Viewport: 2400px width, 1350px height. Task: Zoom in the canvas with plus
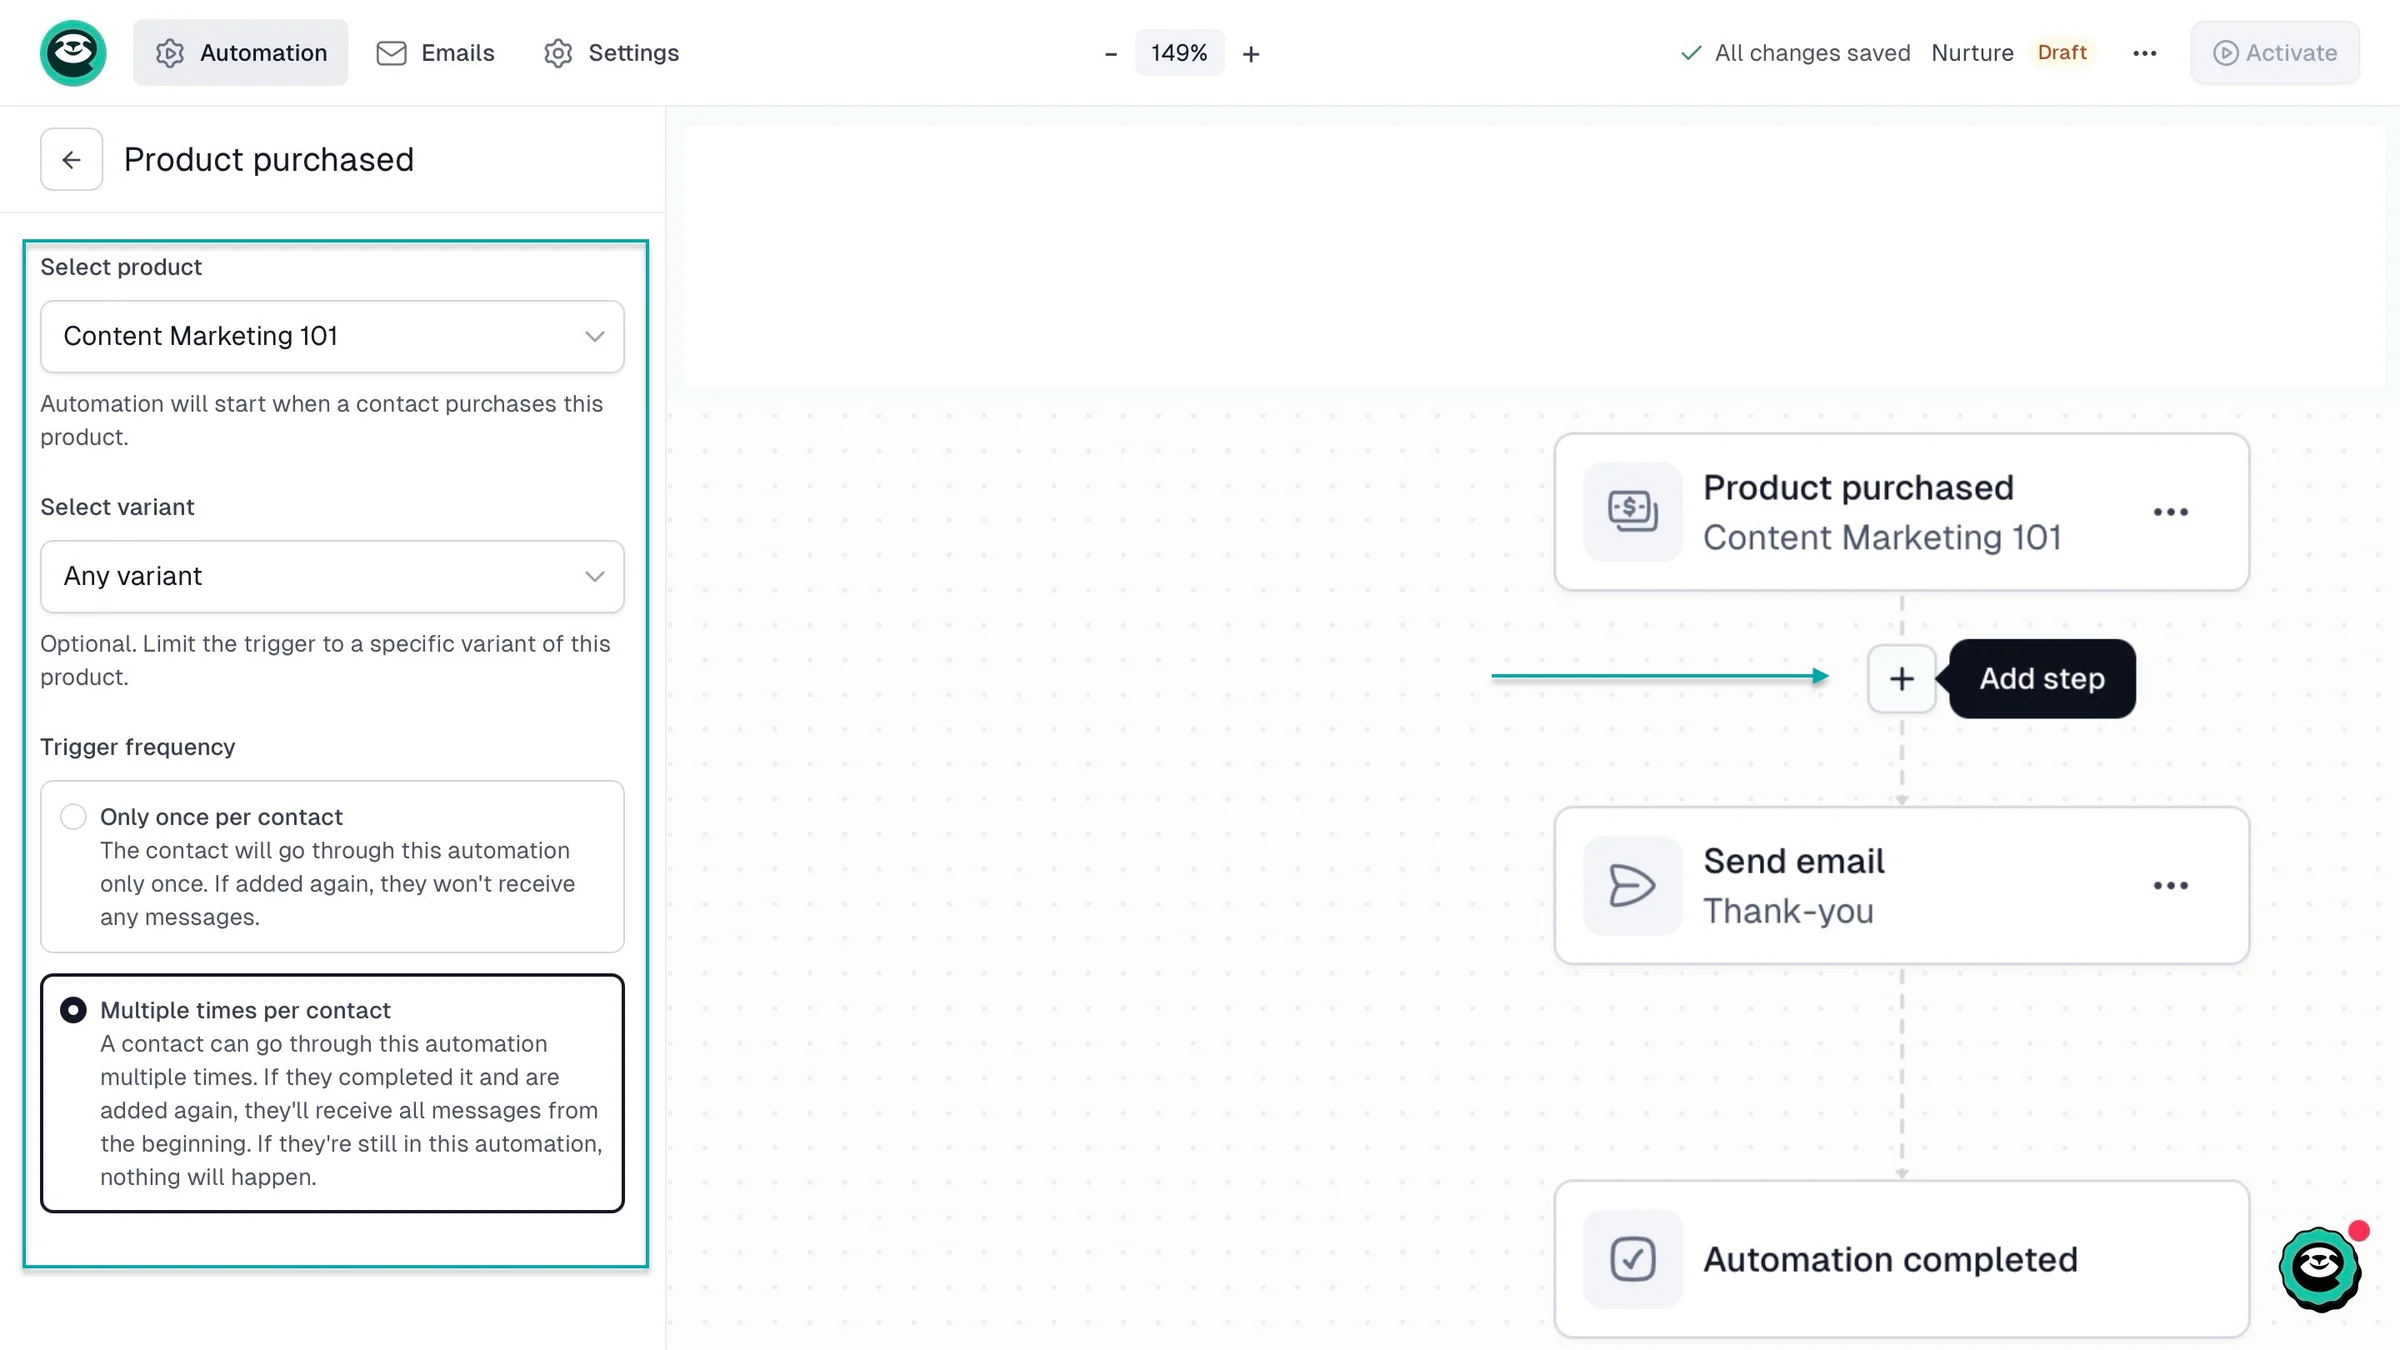[x=1251, y=54]
